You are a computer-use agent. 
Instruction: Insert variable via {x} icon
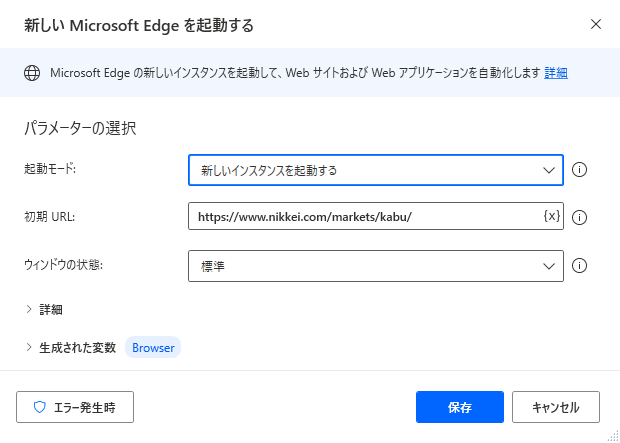click(x=552, y=216)
